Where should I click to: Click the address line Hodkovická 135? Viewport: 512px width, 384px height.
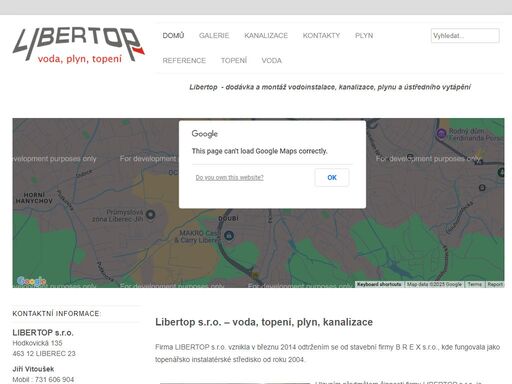coord(37,343)
